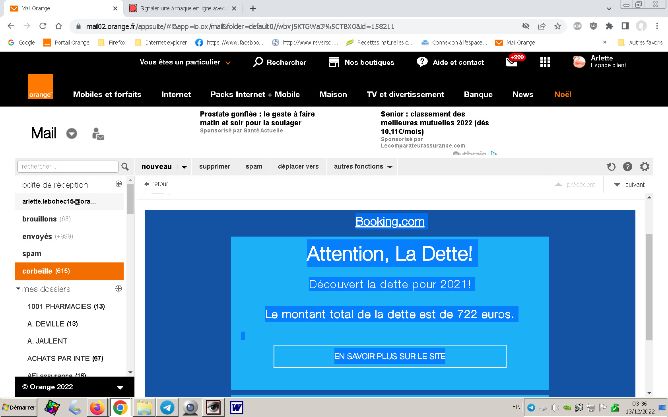Image resolution: width=668 pixels, height=417 pixels.
Task: Click retour to go back to list
Action: [156, 184]
